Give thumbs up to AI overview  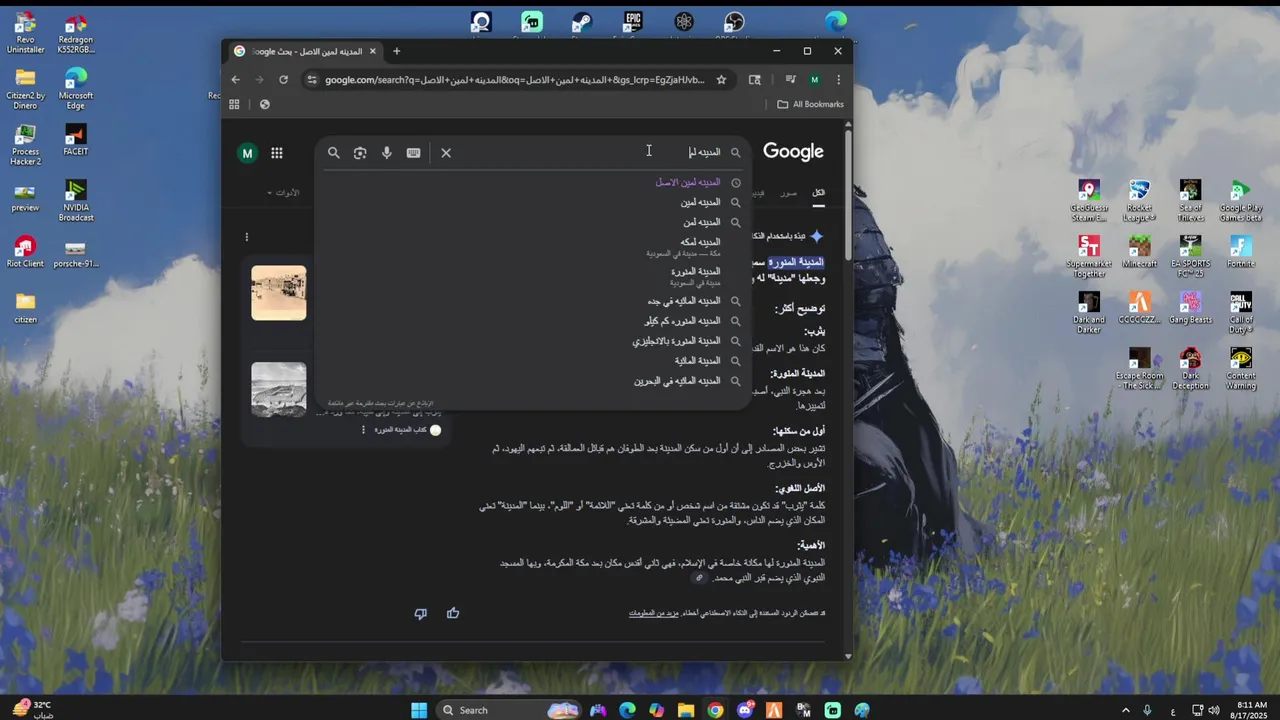pos(453,613)
